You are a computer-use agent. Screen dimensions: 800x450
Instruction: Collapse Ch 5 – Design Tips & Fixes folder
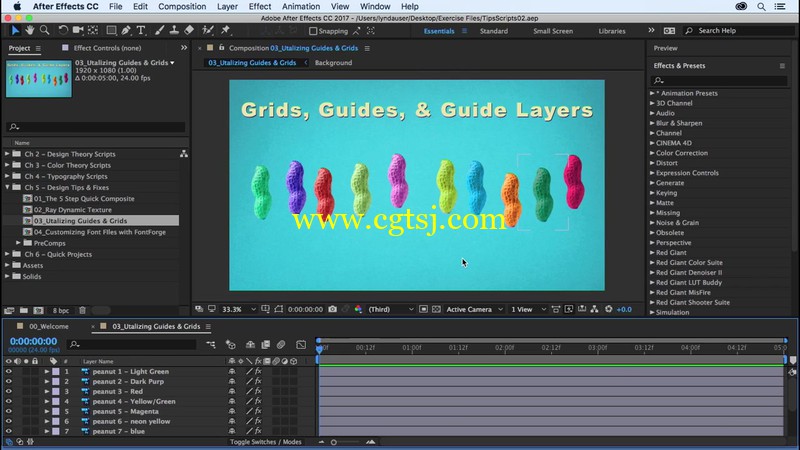point(7,187)
